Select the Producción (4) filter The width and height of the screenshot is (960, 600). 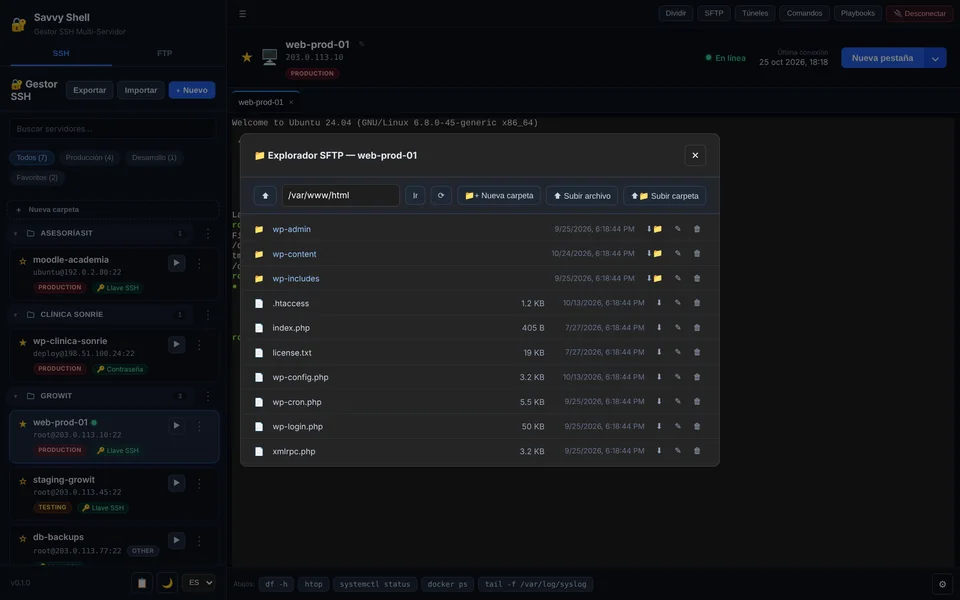[x=89, y=158]
